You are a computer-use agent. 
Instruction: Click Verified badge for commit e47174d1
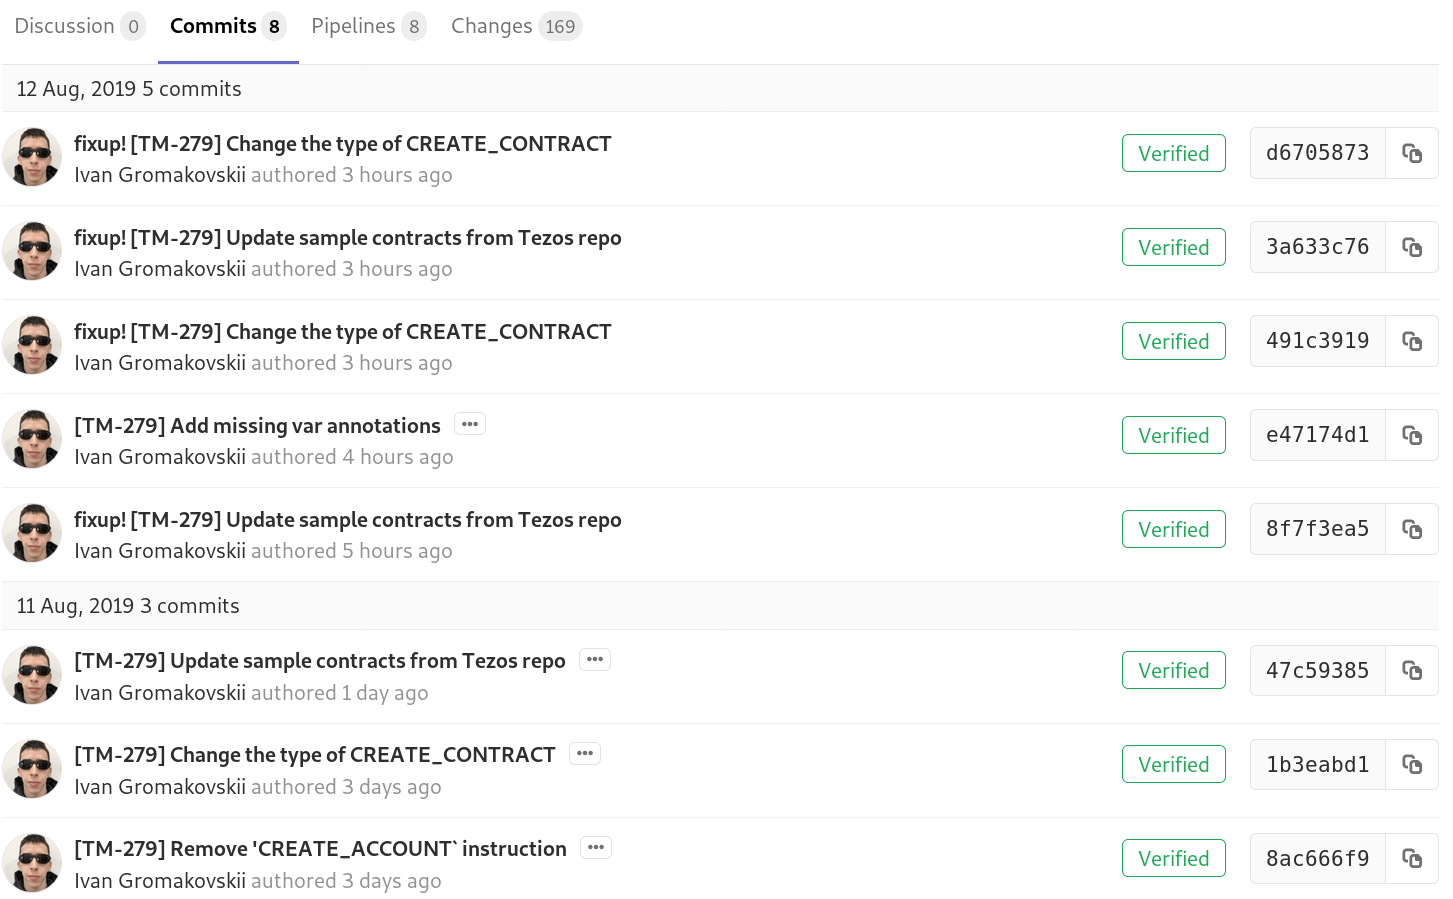1174,435
